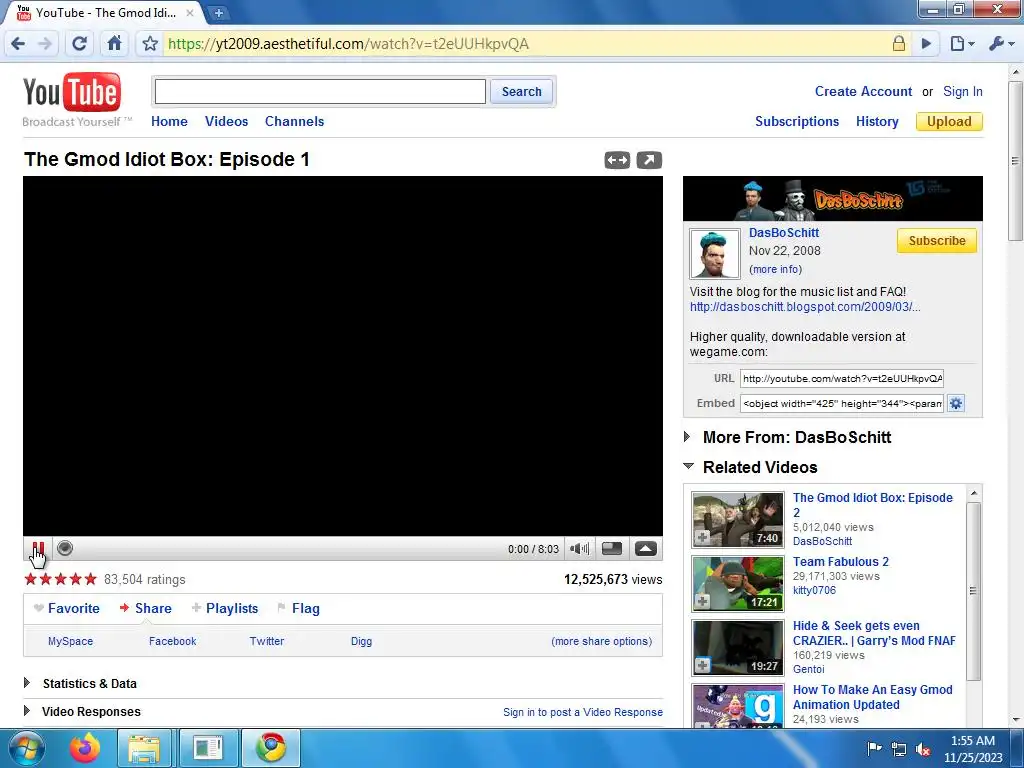Add Team Fabulous 2 to queue
This screenshot has height=768, width=1024.
pyautogui.click(x=703, y=601)
